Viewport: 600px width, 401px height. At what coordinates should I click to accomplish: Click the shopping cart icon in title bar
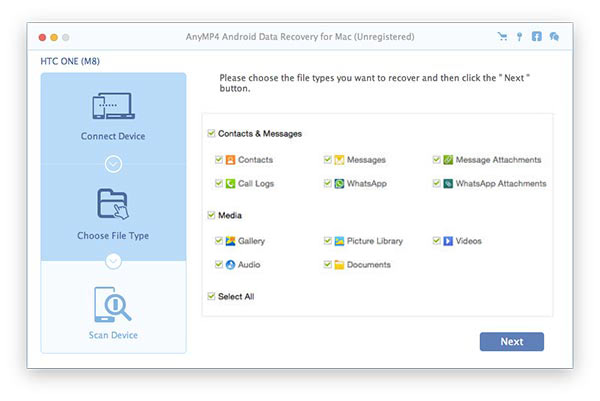click(x=502, y=37)
